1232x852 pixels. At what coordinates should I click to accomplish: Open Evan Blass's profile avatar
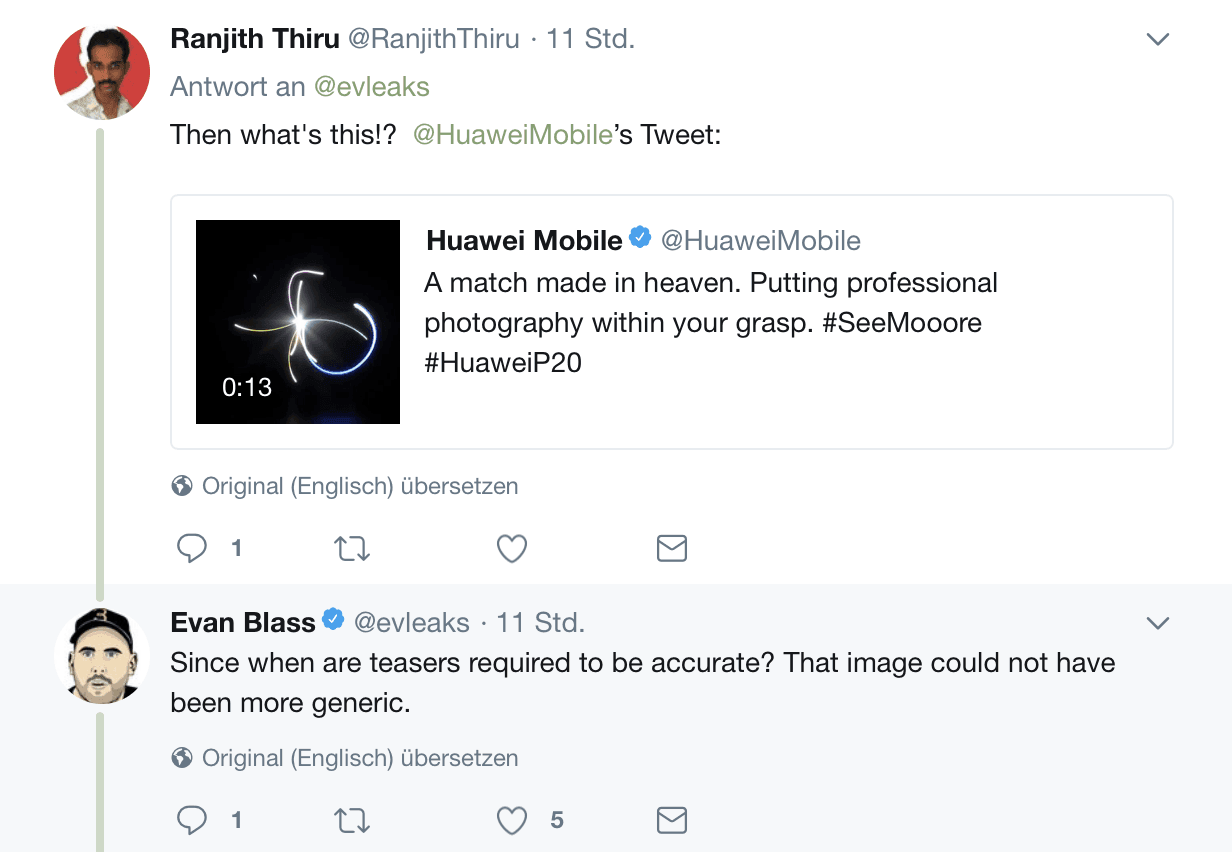tap(101, 654)
